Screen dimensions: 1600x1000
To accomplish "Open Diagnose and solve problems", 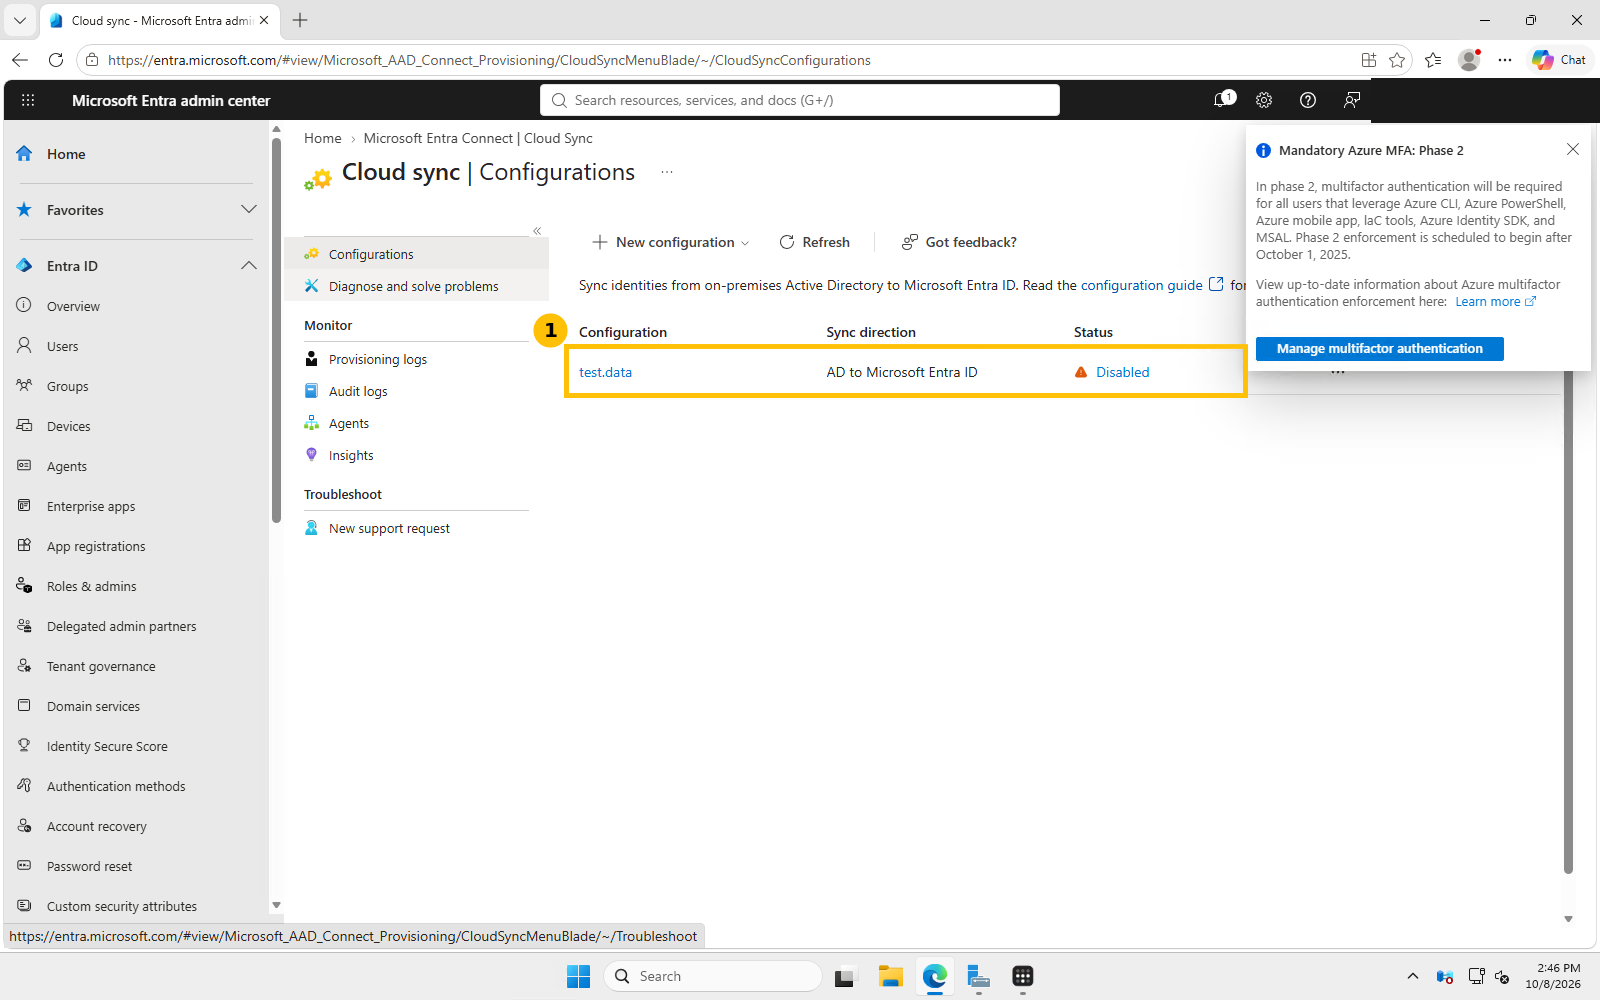I will [413, 286].
